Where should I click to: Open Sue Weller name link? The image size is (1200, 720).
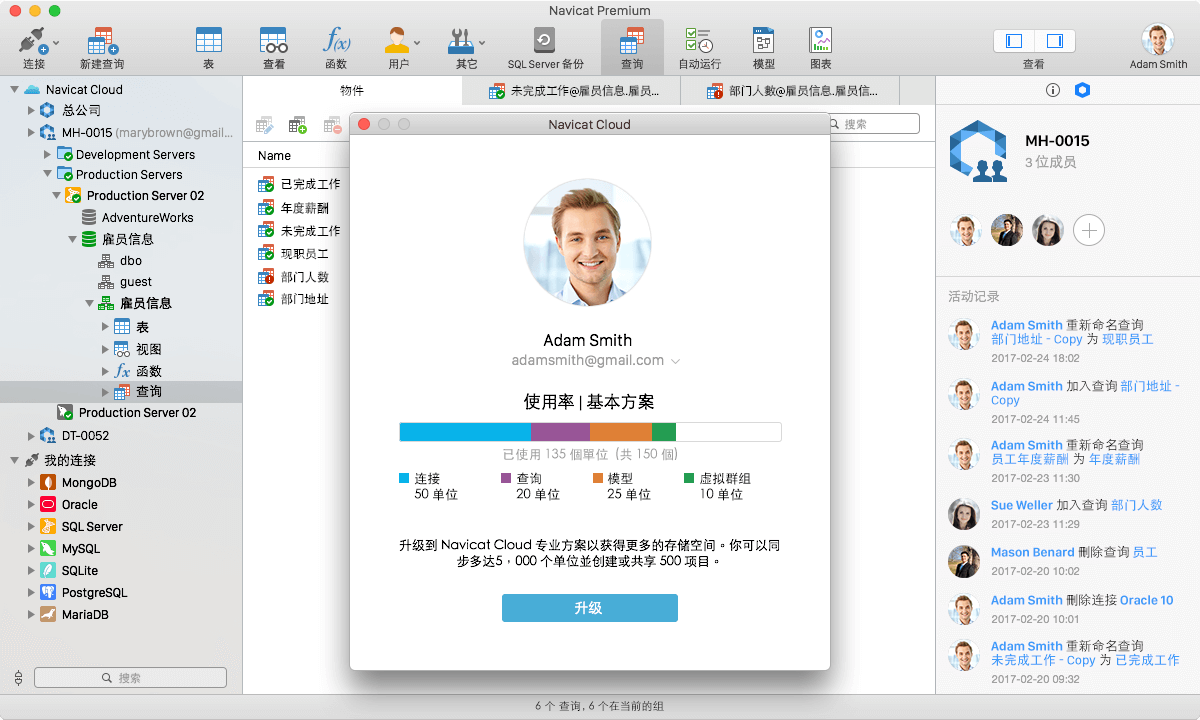(1022, 506)
